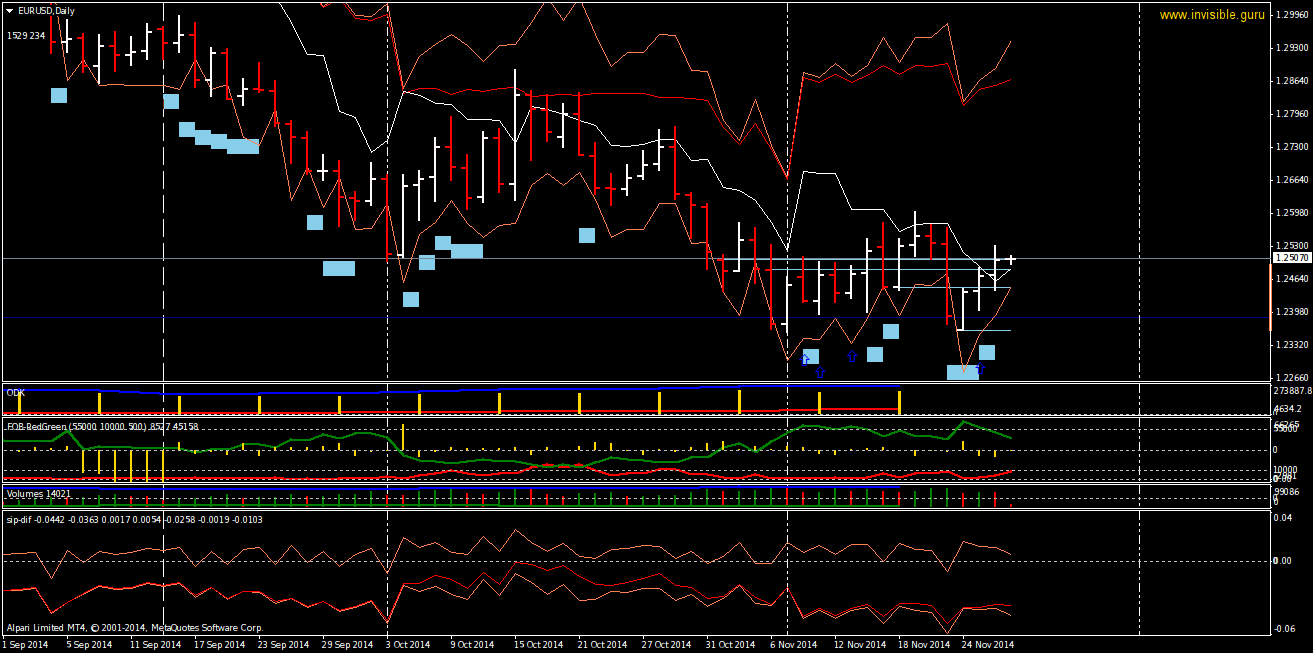
Task: Click the Alpari Limited MT4 copyright text
Action: click(135, 628)
